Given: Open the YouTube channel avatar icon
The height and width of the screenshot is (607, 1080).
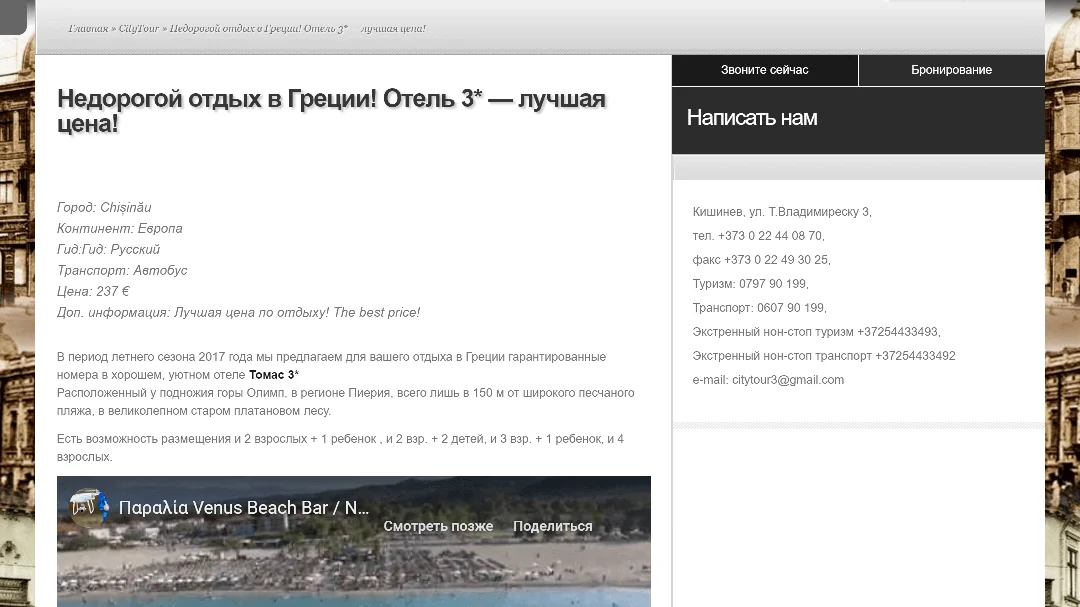Looking at the screenshot, I should [x=89, y=507].
